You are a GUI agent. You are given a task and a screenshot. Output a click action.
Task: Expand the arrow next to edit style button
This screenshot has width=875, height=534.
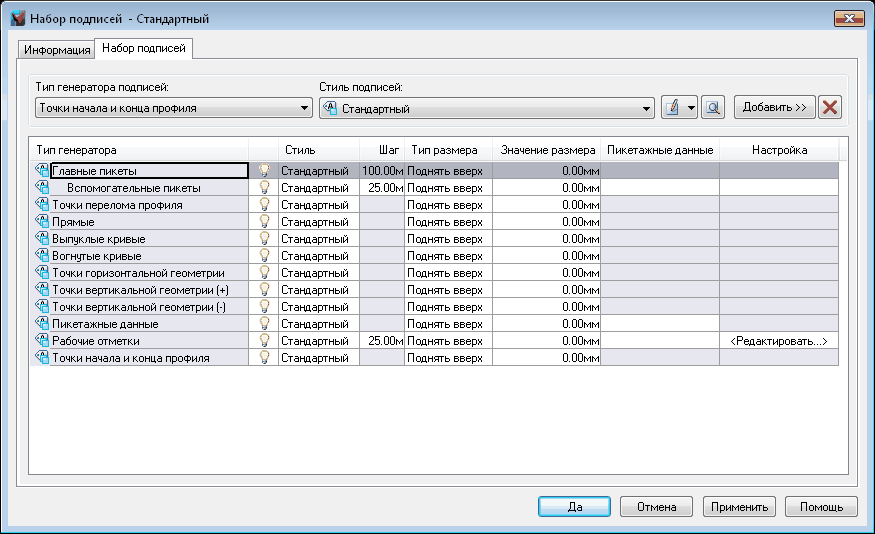click(691, 108)
